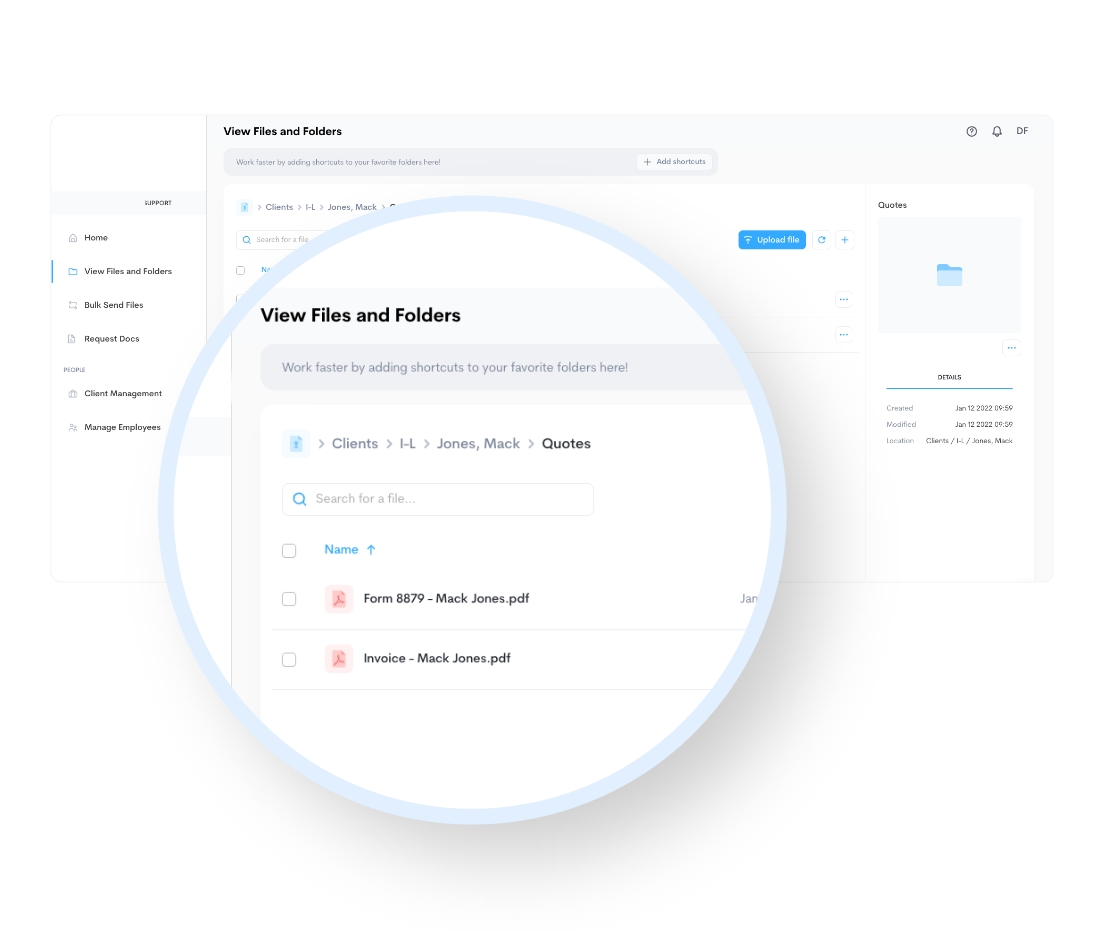Go to Client Management in the sidebar

click(122, 394)
